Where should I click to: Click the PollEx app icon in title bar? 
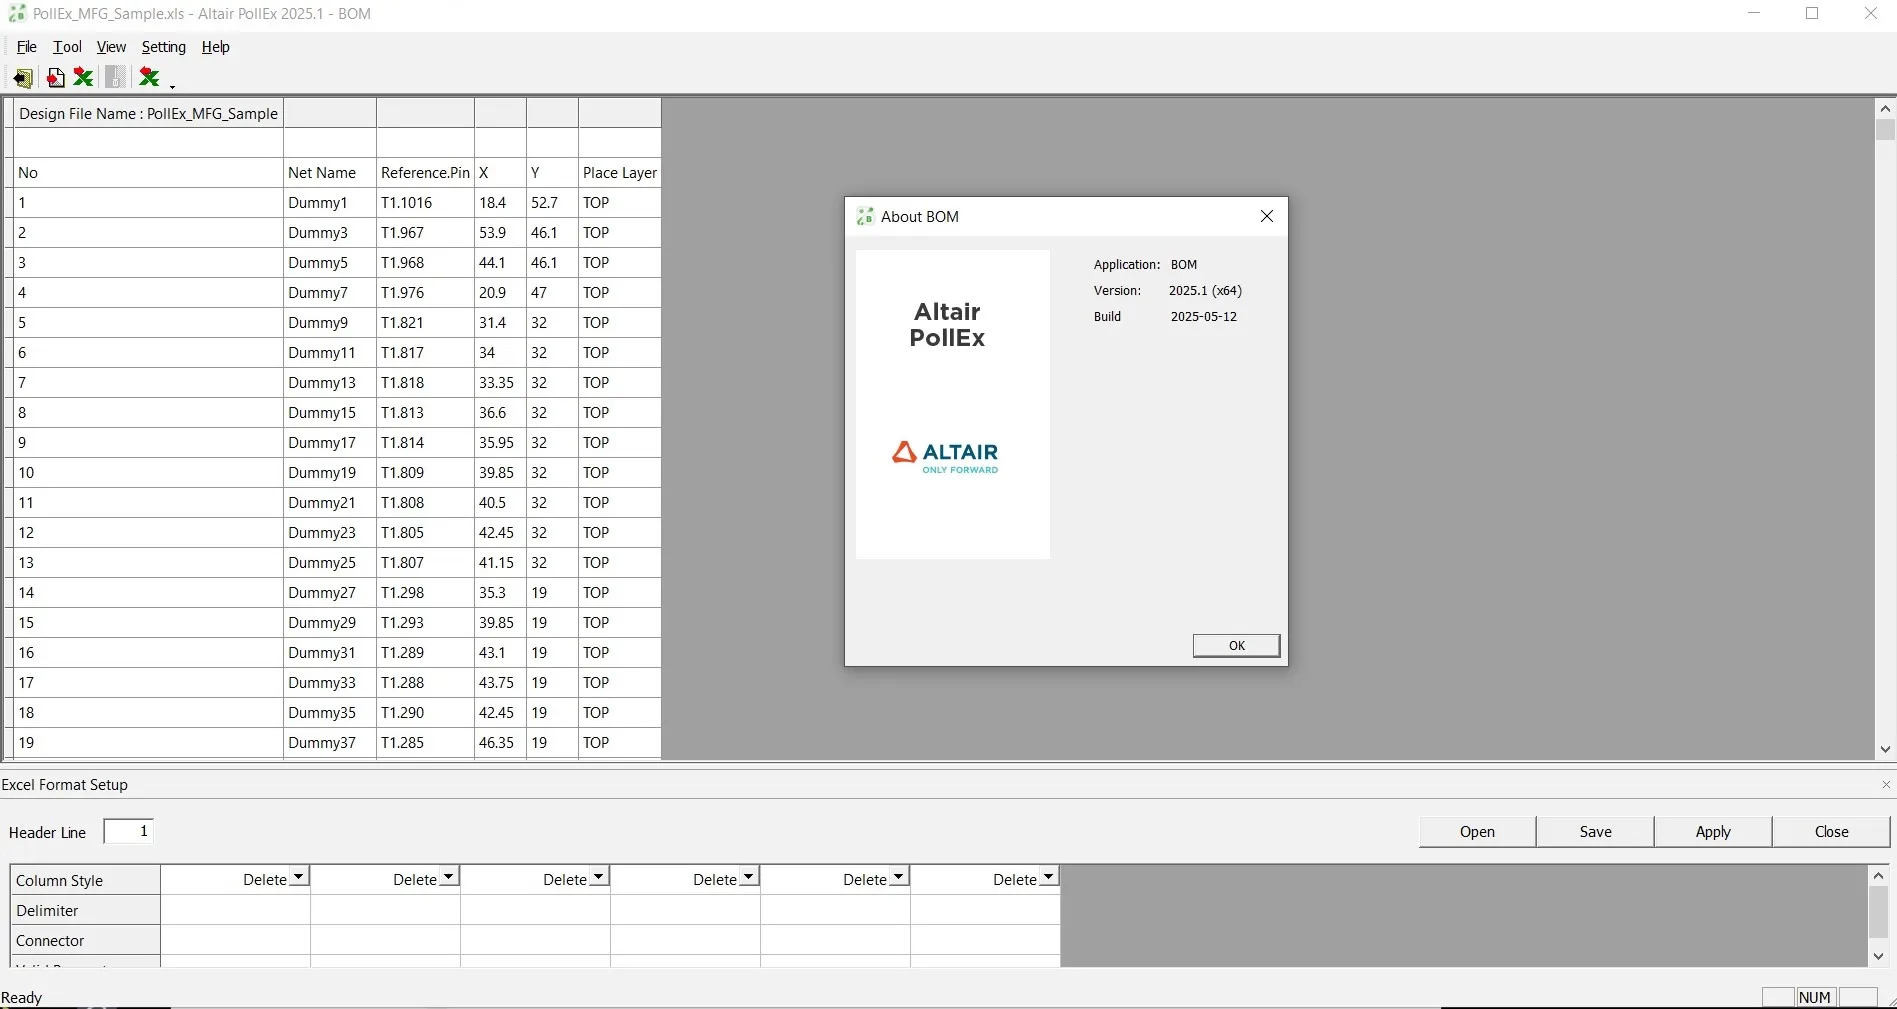pyautogui.click(x=17, y=14)
